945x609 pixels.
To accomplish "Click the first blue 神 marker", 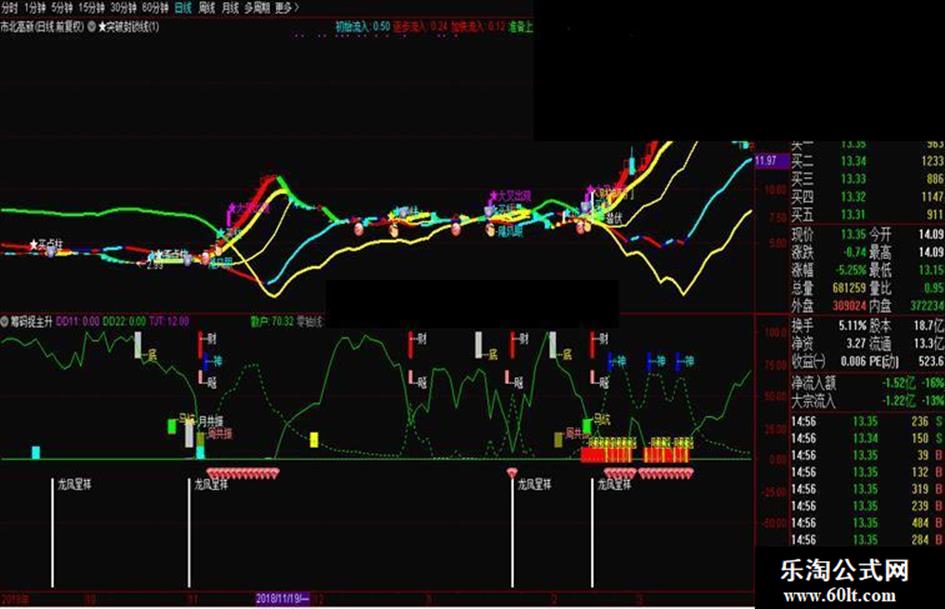I will pyautogui.click(x=212, y=361).
